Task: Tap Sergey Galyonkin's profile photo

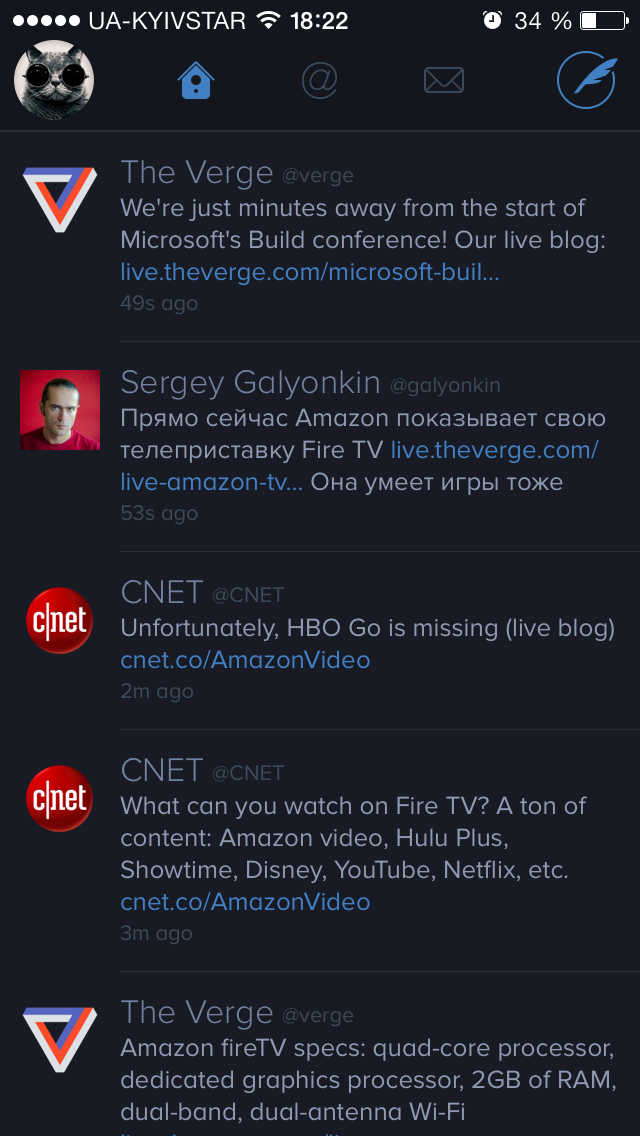Action: [x=60, y=410]
